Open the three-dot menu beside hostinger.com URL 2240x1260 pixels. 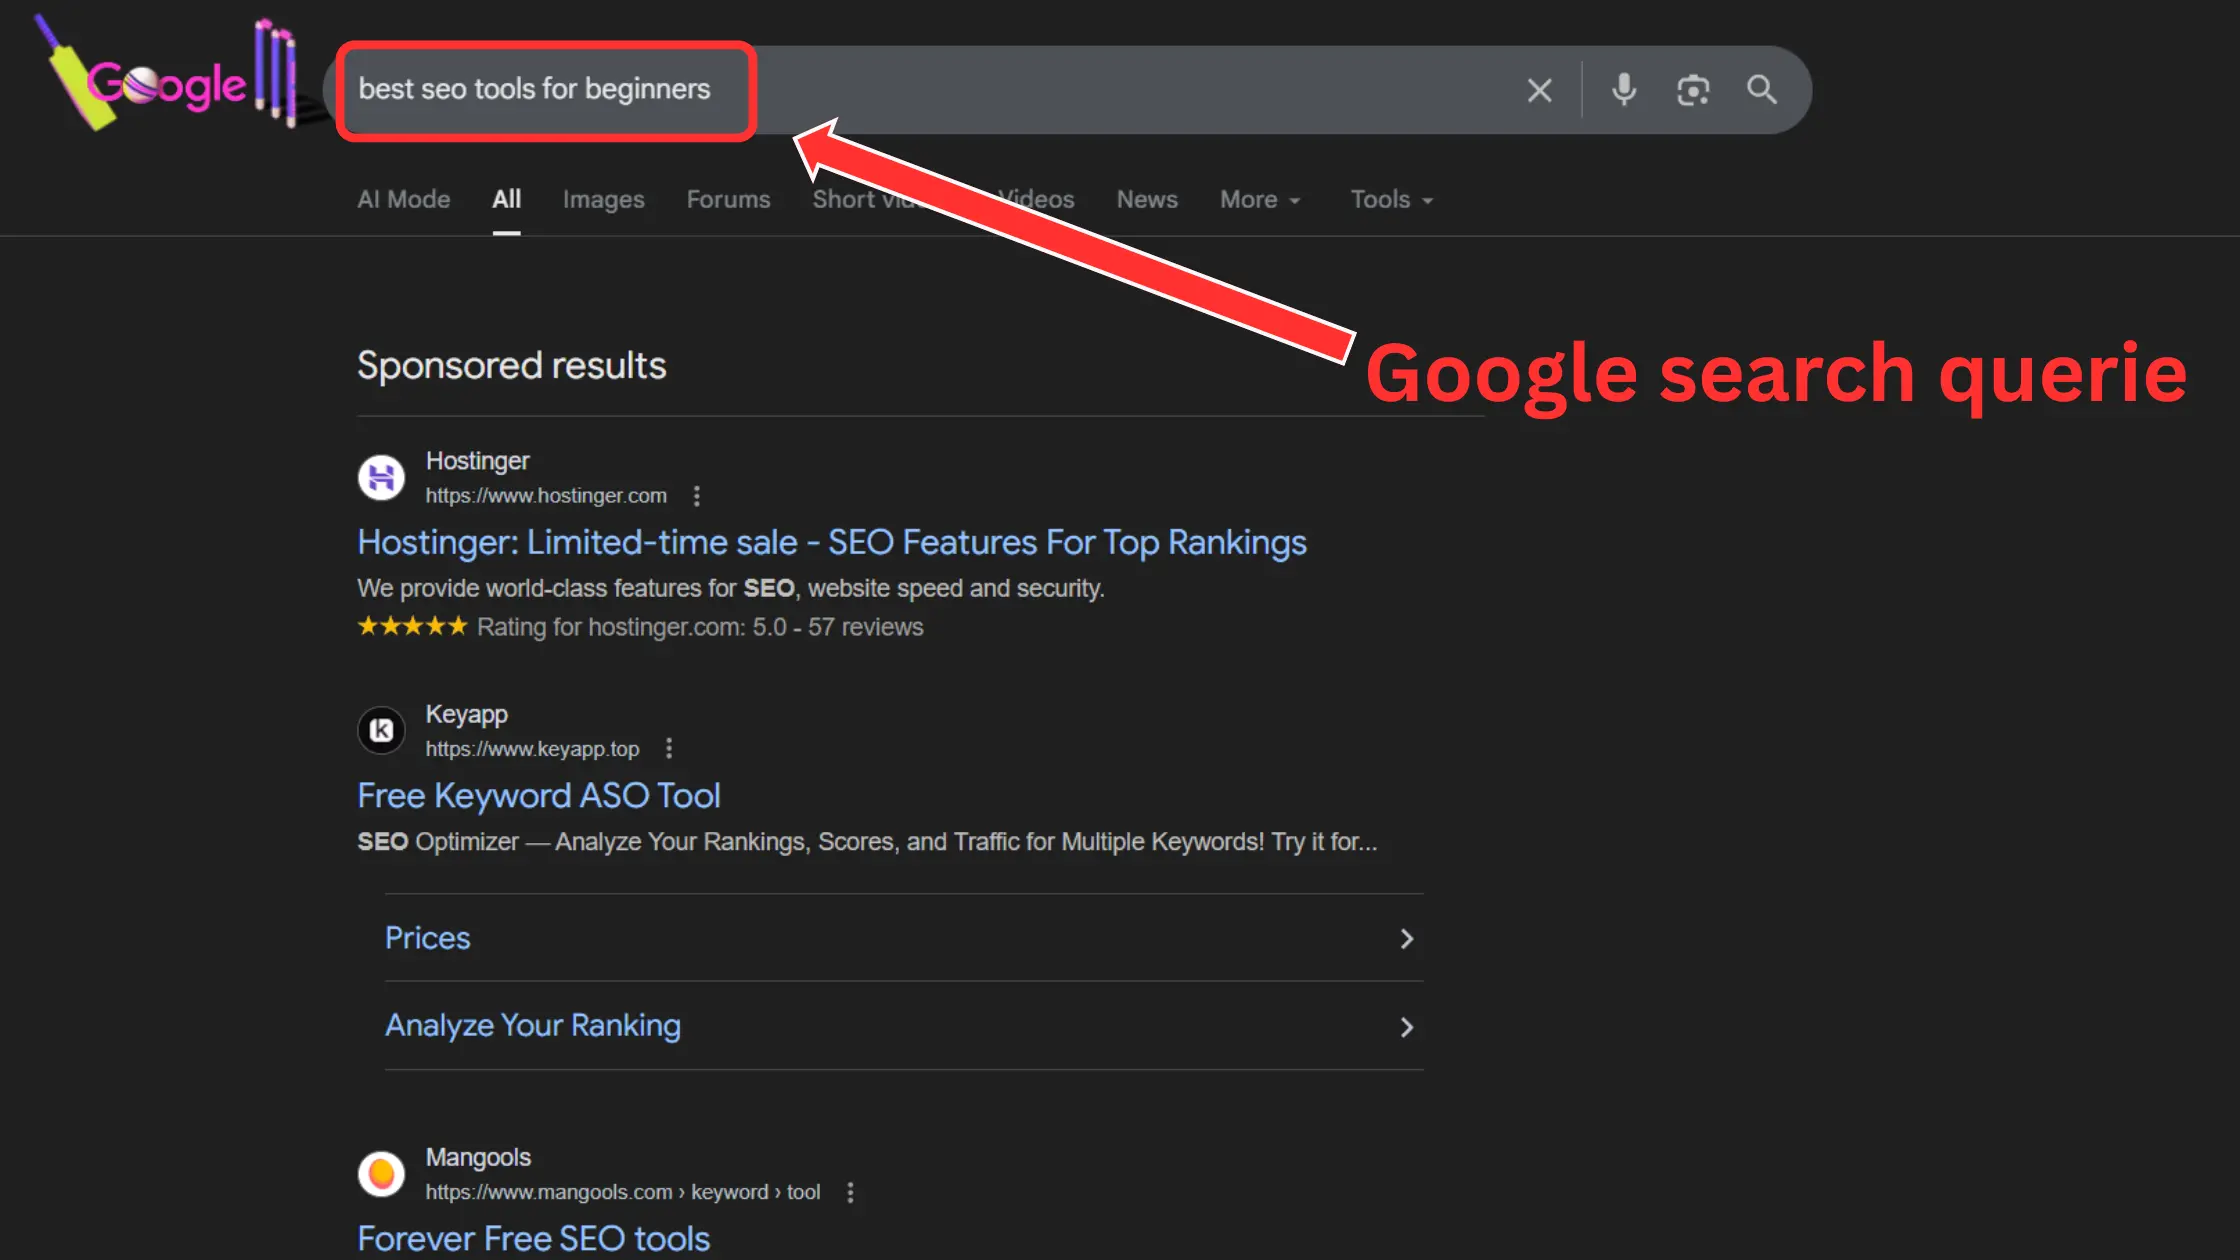pos(697,496)
